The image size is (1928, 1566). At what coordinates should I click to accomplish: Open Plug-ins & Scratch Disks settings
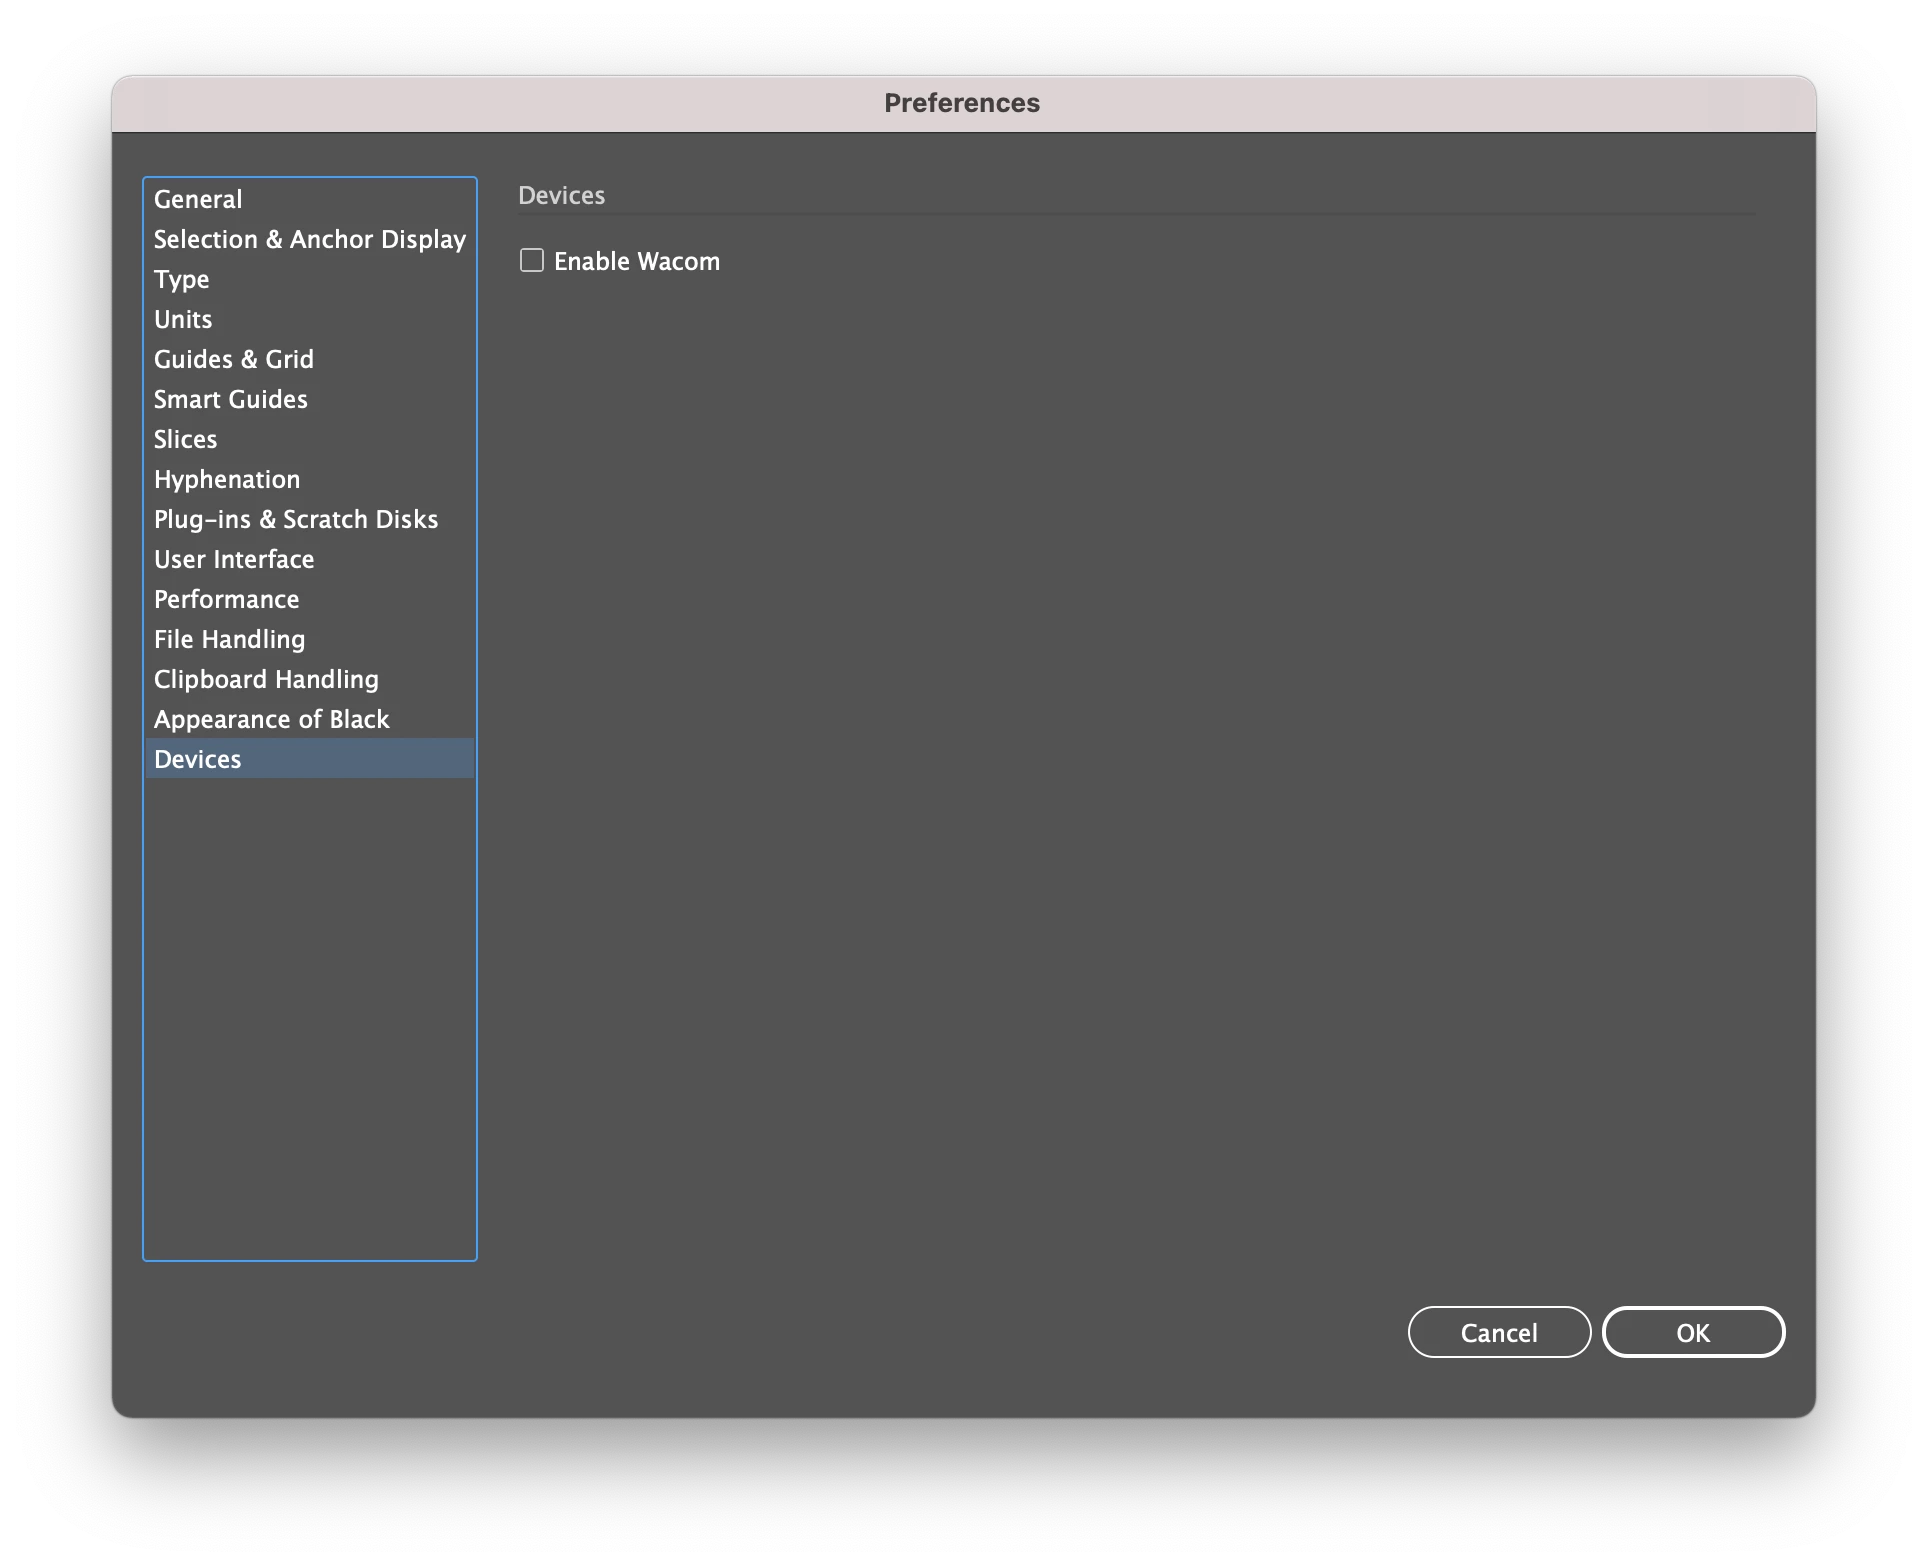coord(295,519)
